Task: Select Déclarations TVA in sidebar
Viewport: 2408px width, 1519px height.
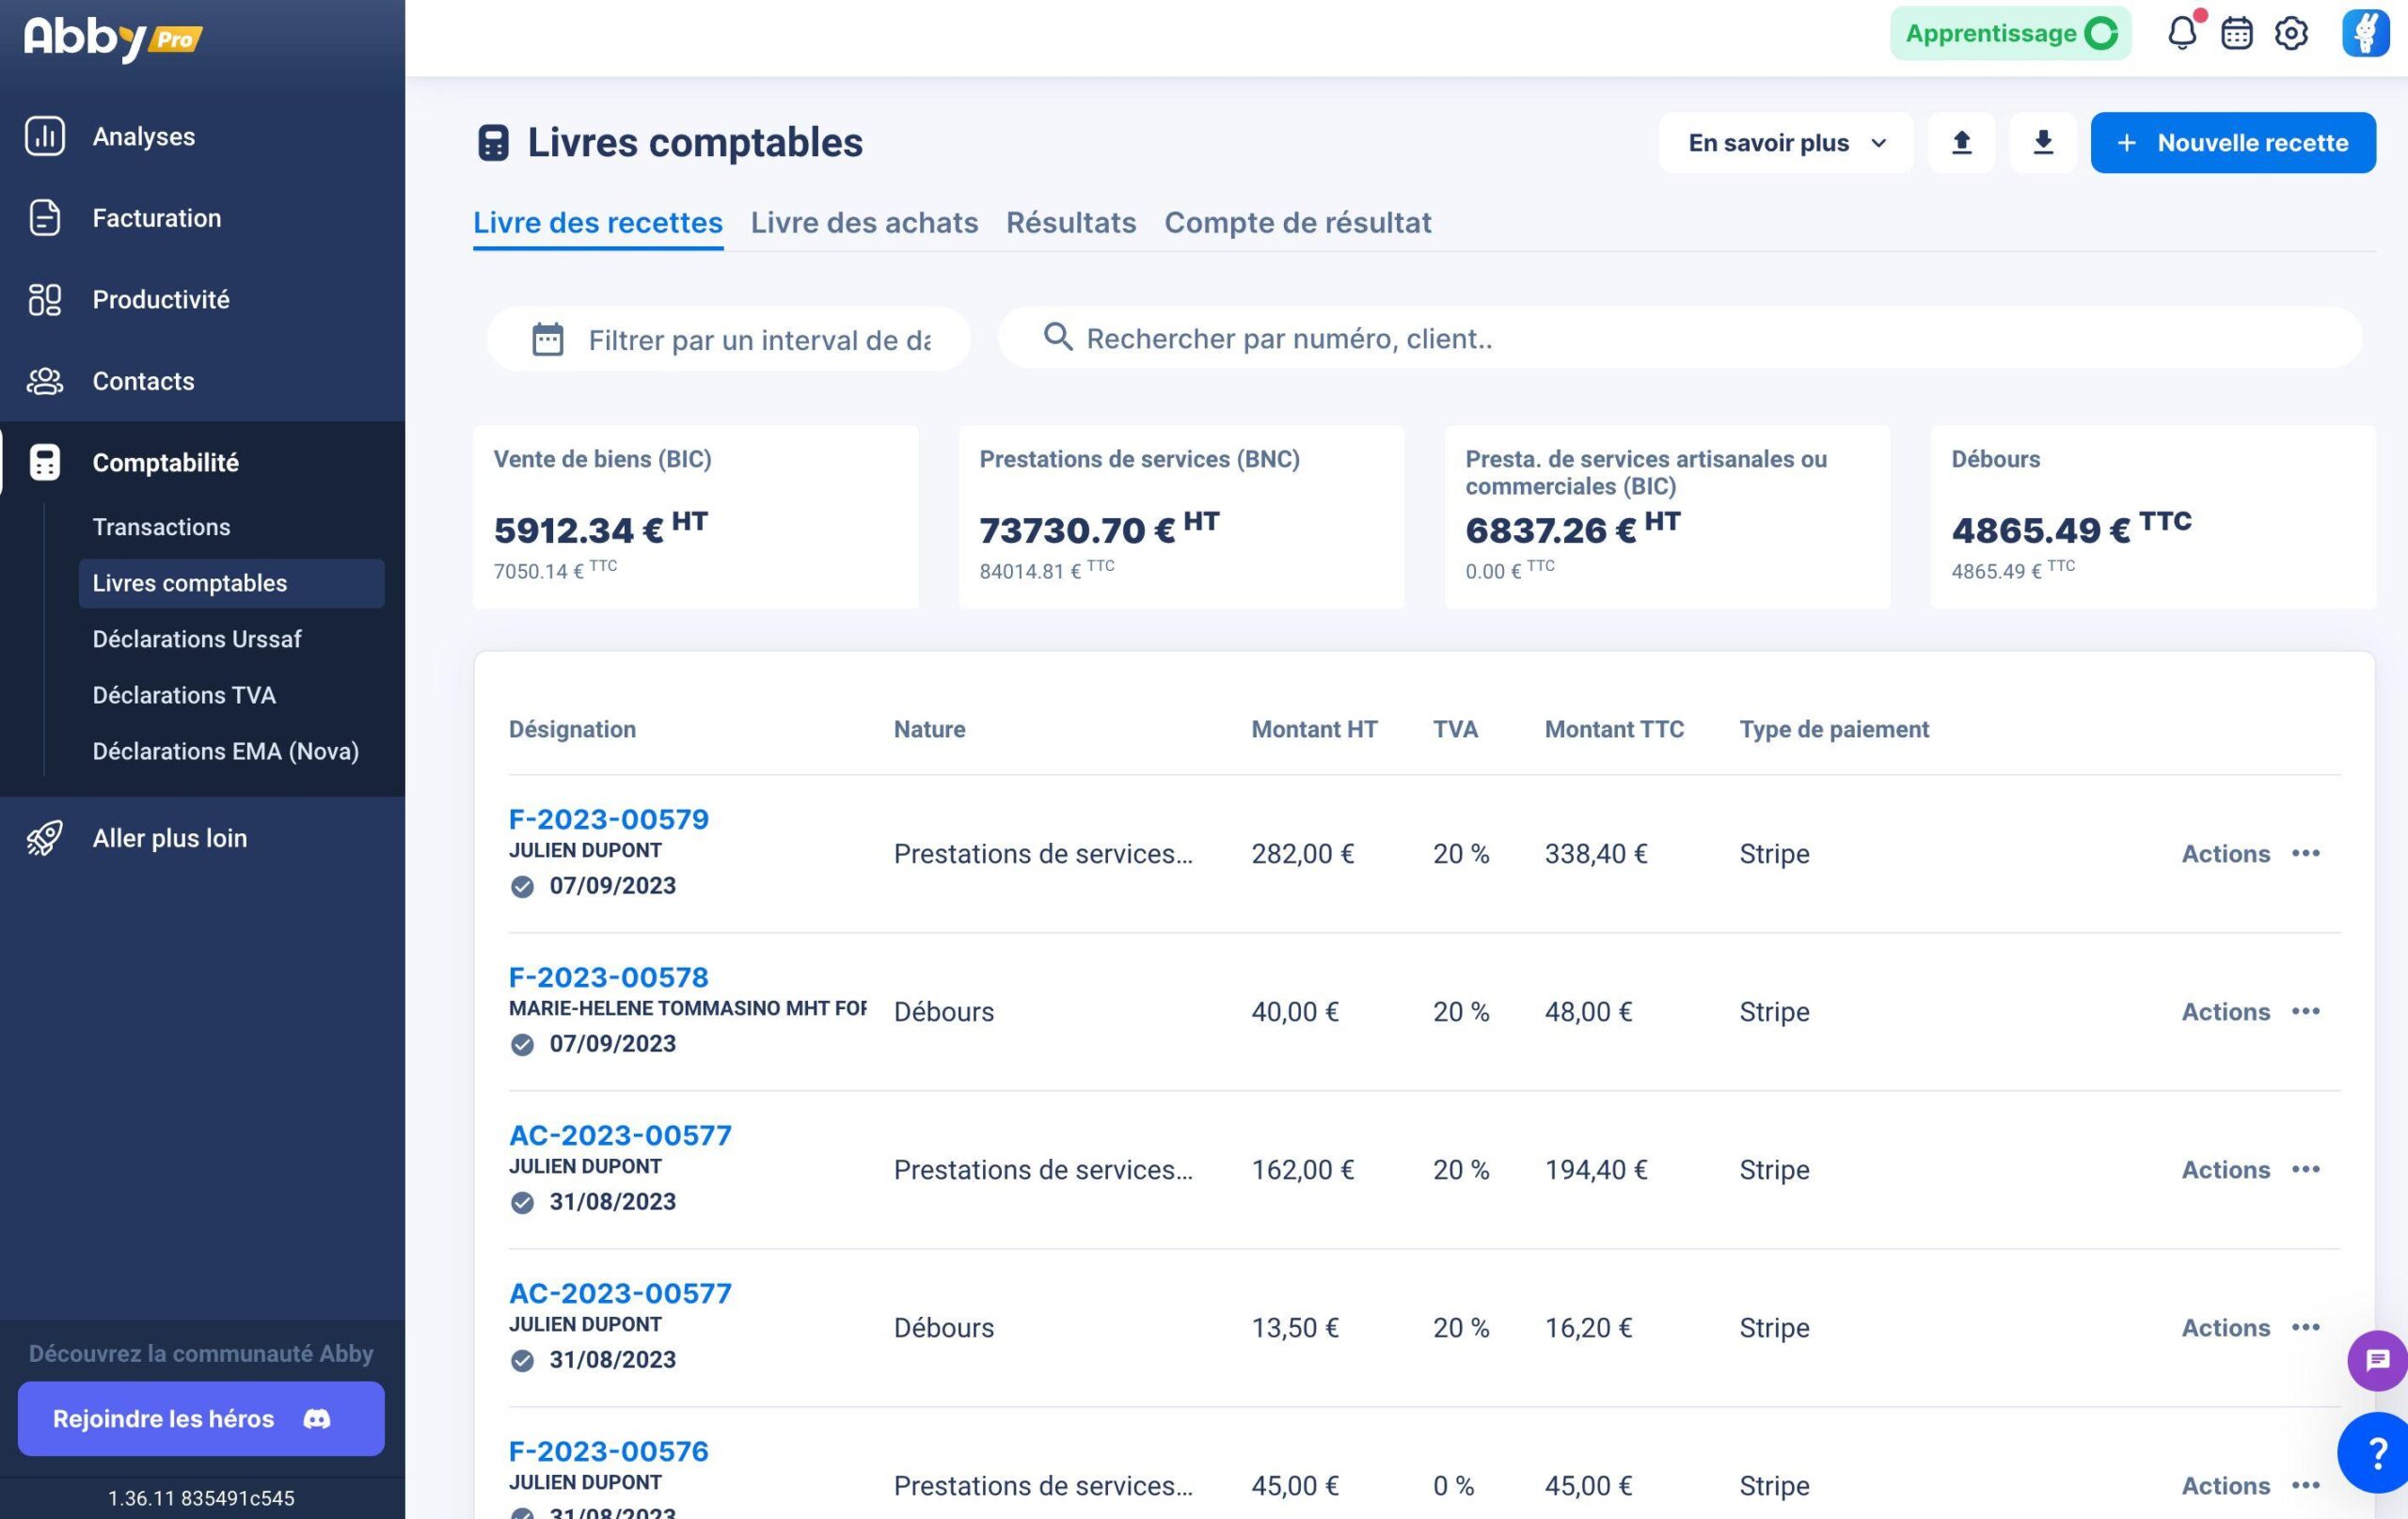Action: (x=184, y=695)
